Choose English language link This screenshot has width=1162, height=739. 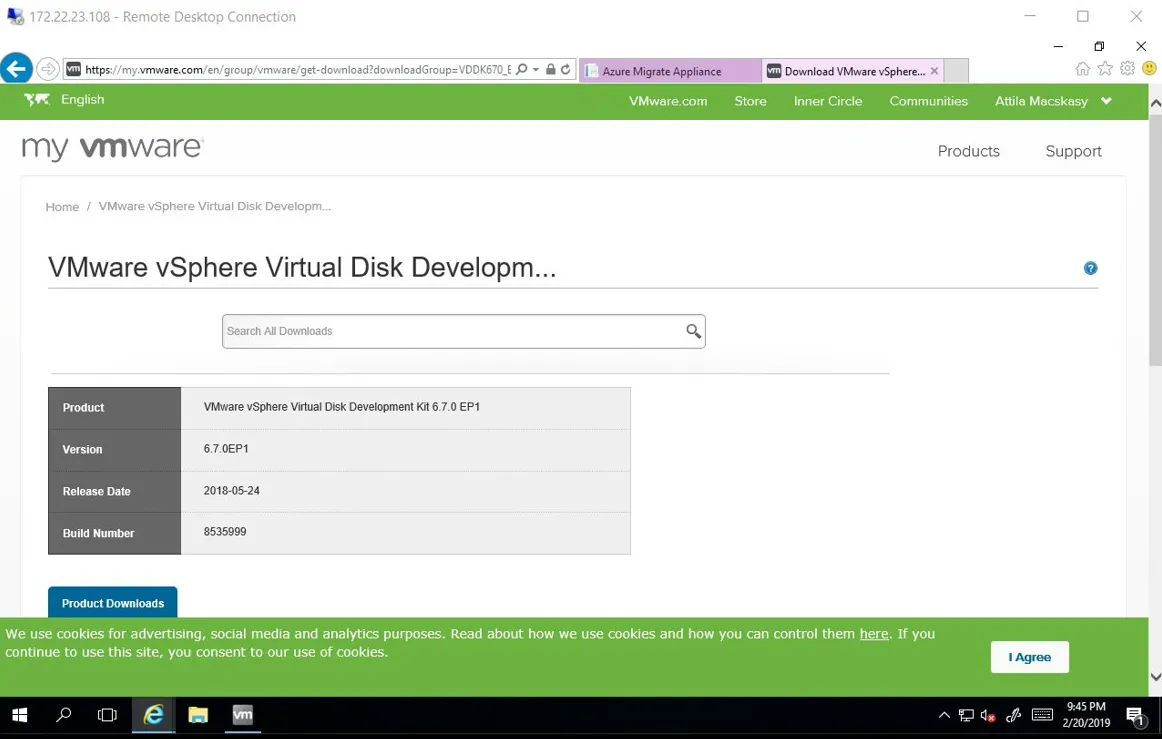pos(82,99)
